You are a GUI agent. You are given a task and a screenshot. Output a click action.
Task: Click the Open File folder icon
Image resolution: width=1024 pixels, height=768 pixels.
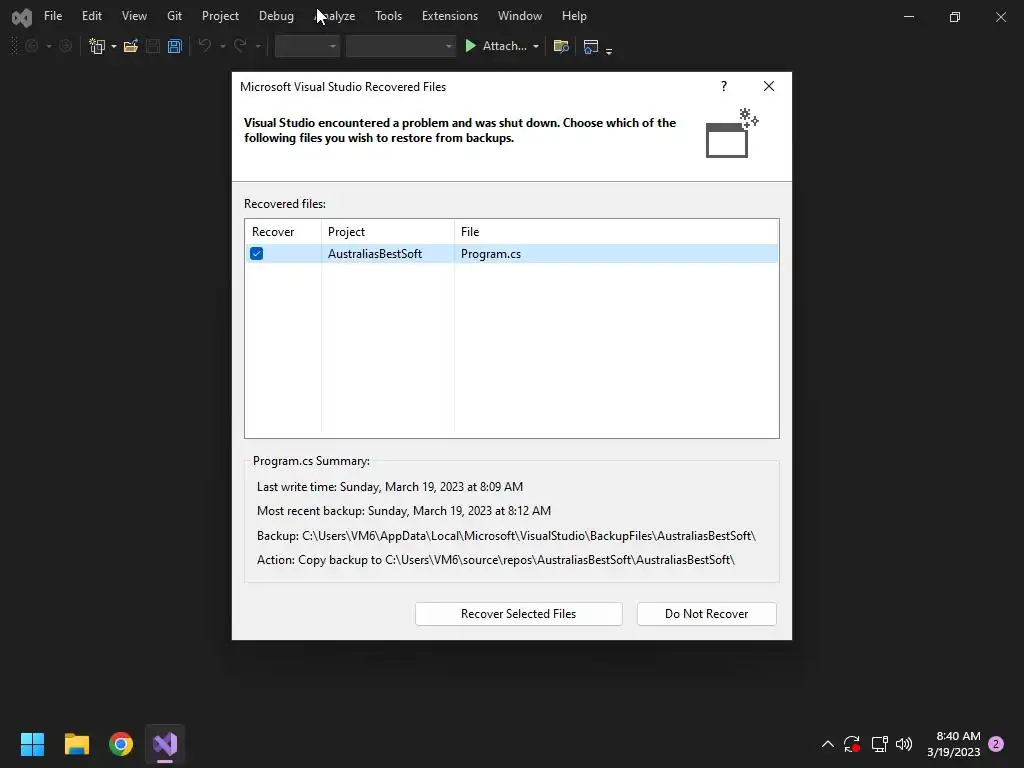[x=131, y=46]
